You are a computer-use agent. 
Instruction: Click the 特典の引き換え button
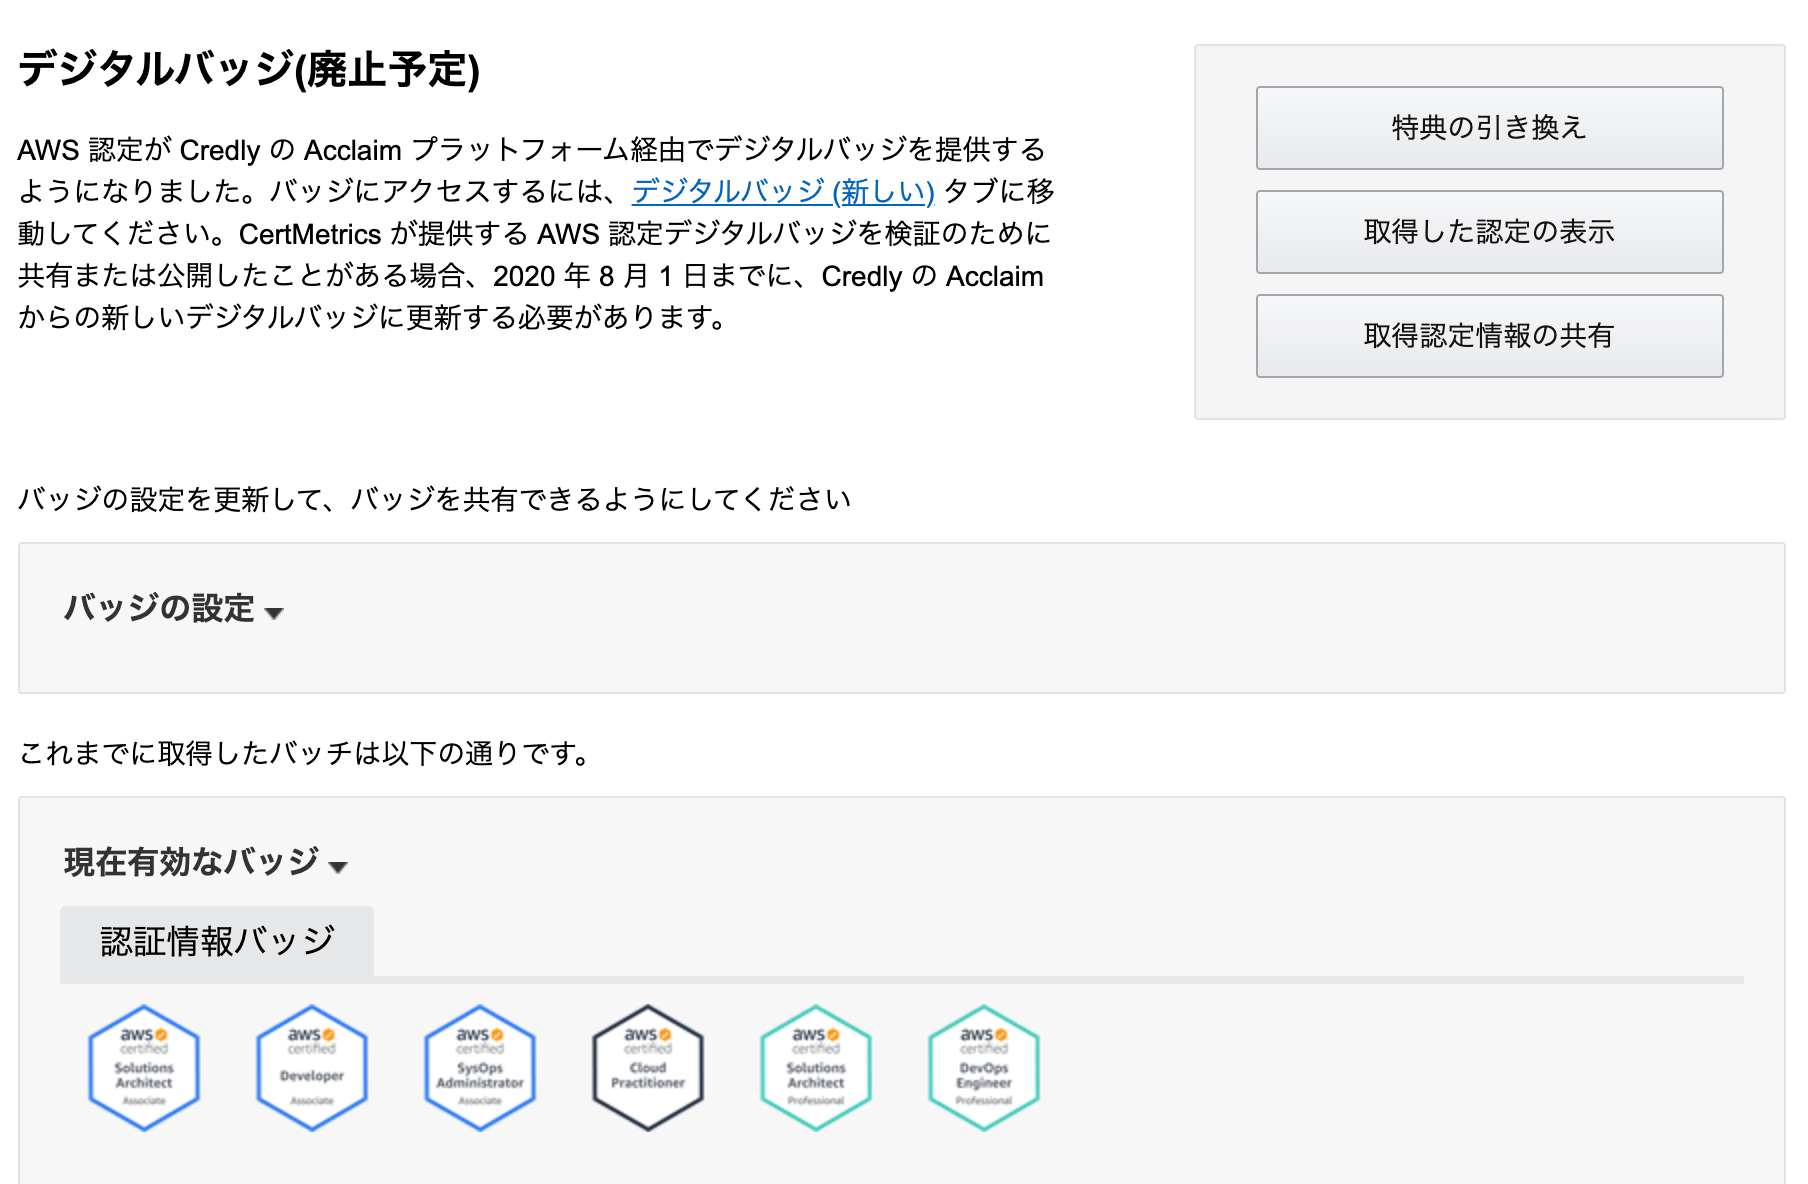coord(1489,128)
